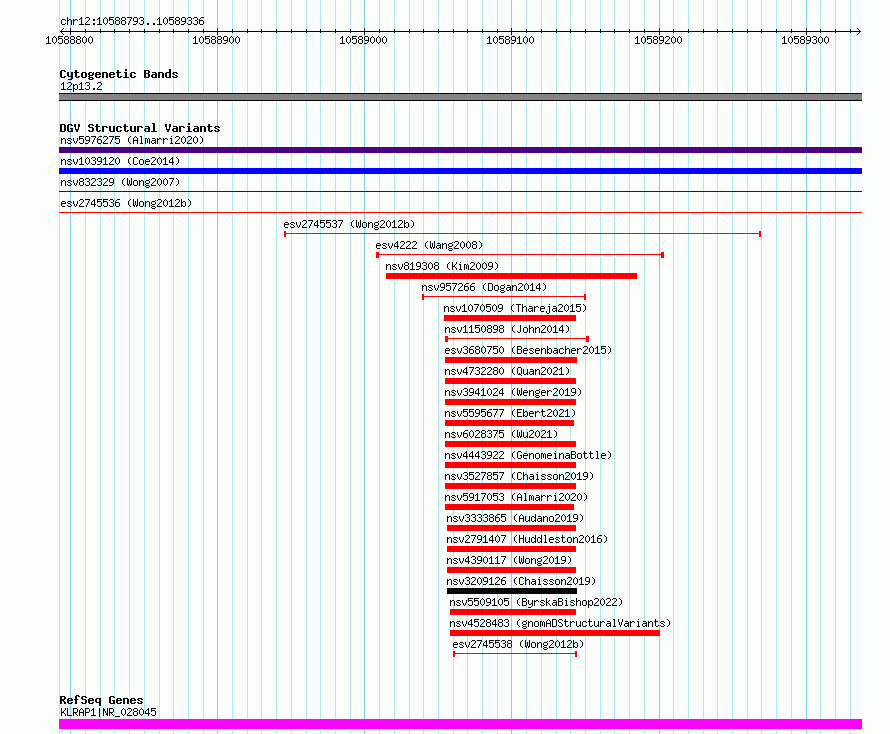The height and width of the screenshot is (734, 890).
Task: Click the nsv1070509 (Thareja2015) label
Action: [515, 308]
